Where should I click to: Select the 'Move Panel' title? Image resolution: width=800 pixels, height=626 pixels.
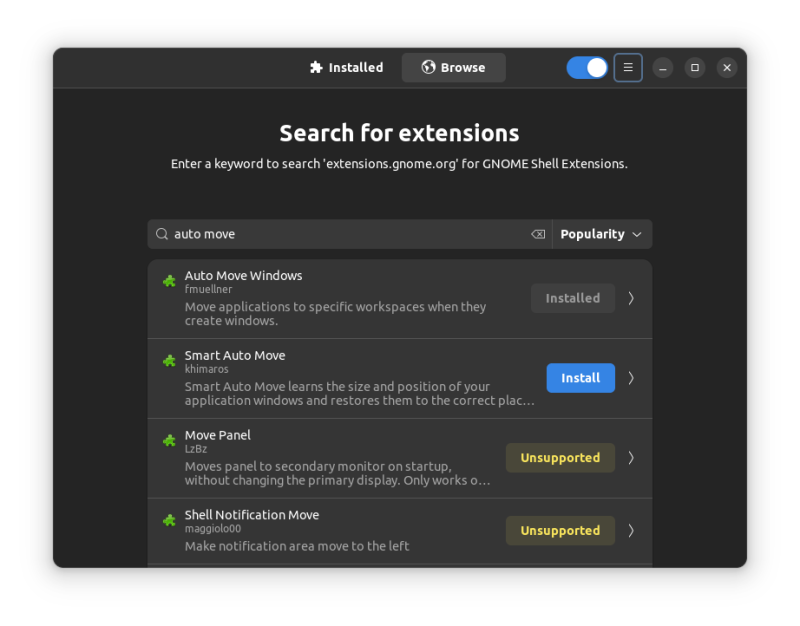pyautogui.click(x=217, y=435)
